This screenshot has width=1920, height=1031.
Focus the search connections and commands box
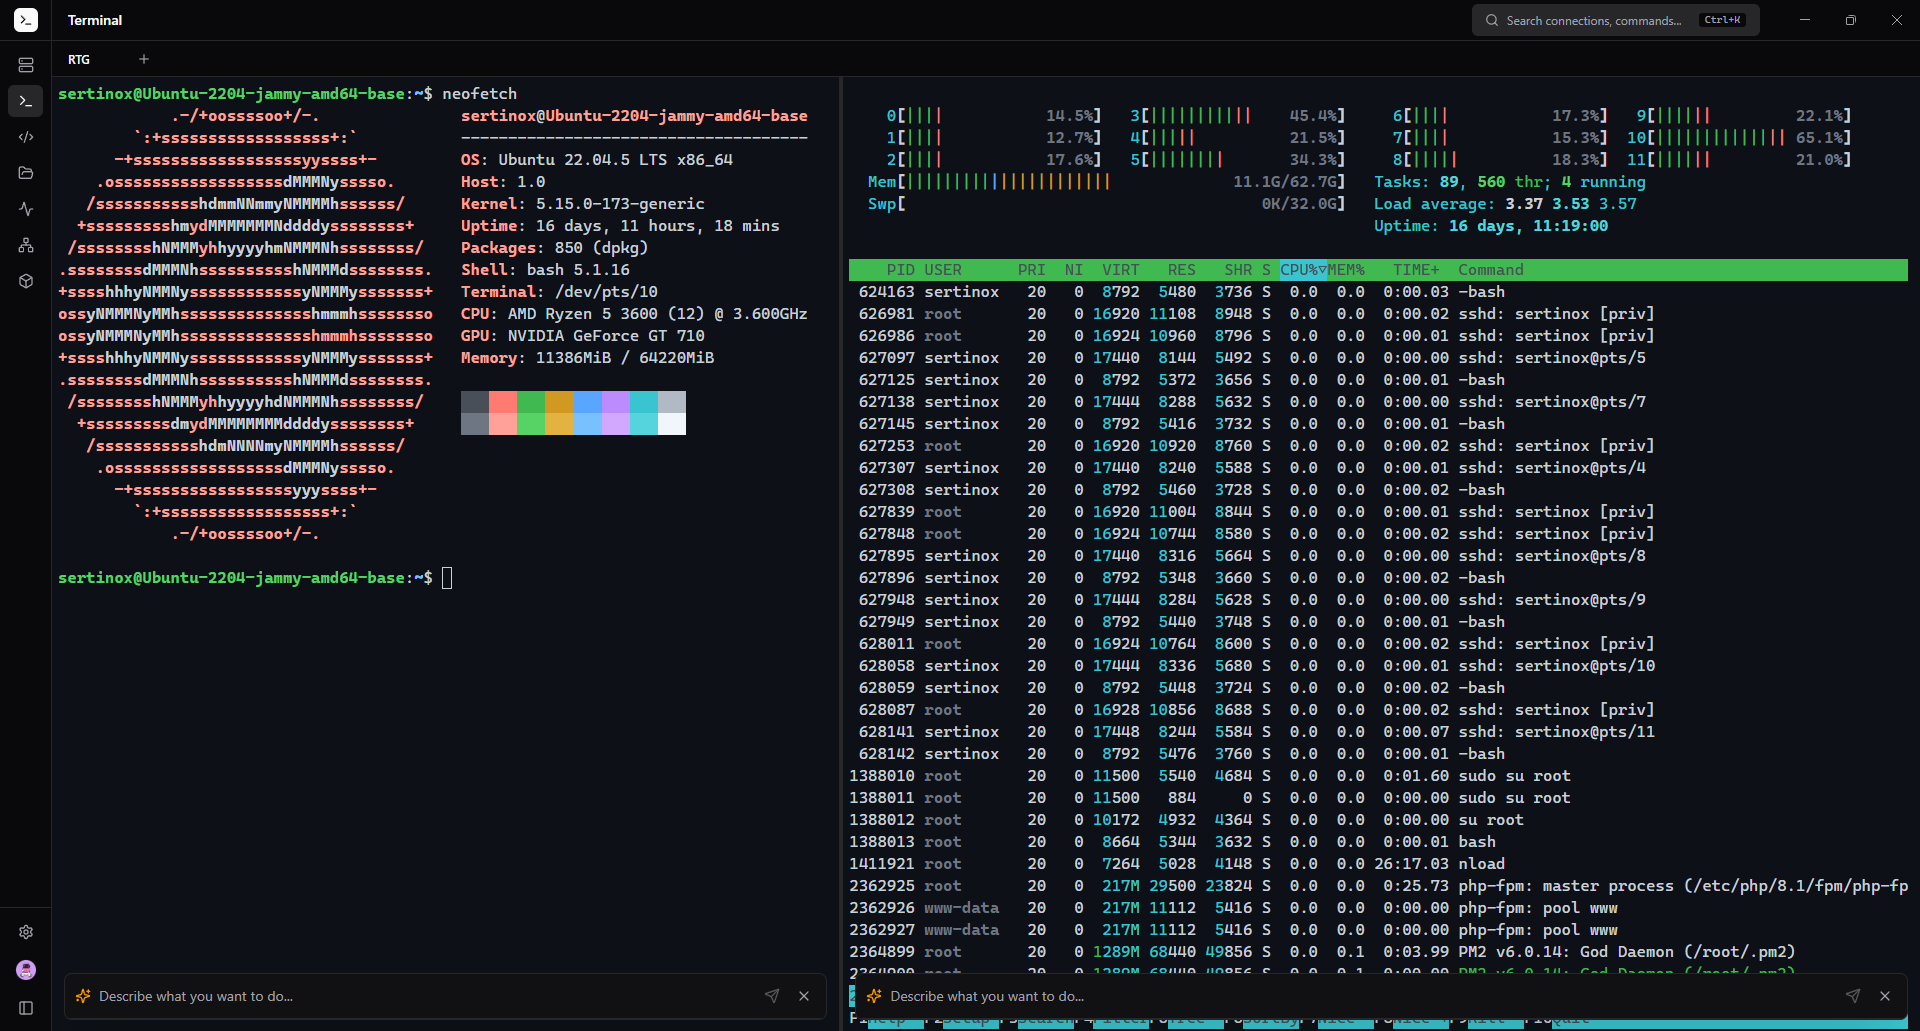click(1594, 20)
